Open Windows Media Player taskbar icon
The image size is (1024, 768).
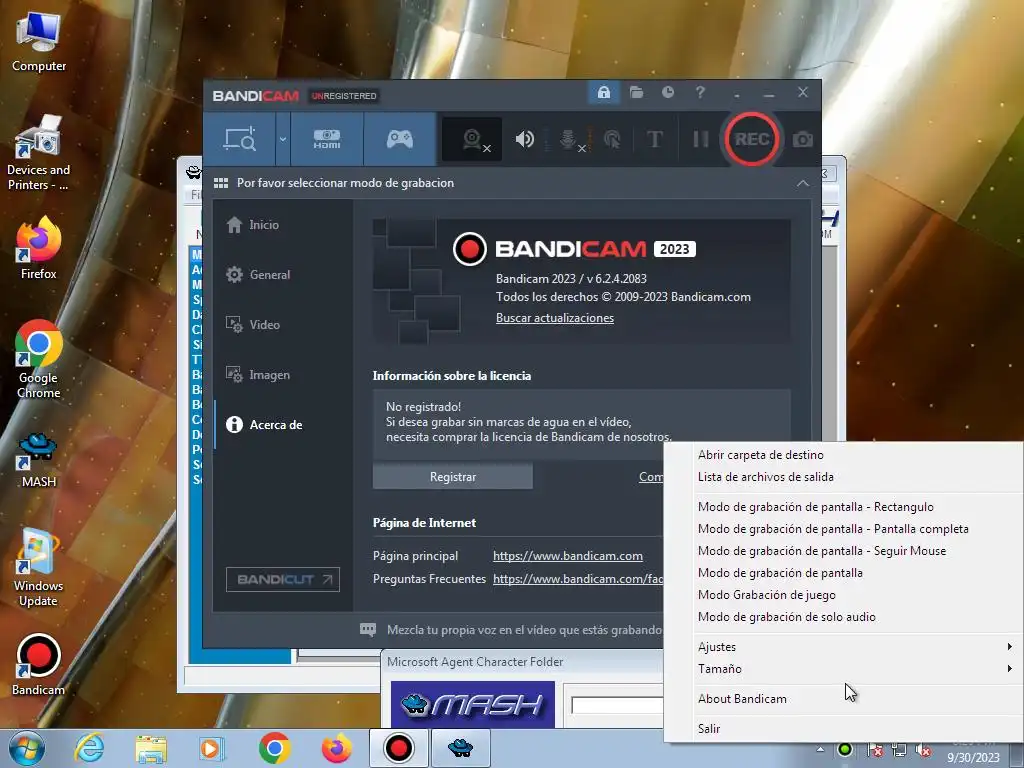tap(212, 748)
